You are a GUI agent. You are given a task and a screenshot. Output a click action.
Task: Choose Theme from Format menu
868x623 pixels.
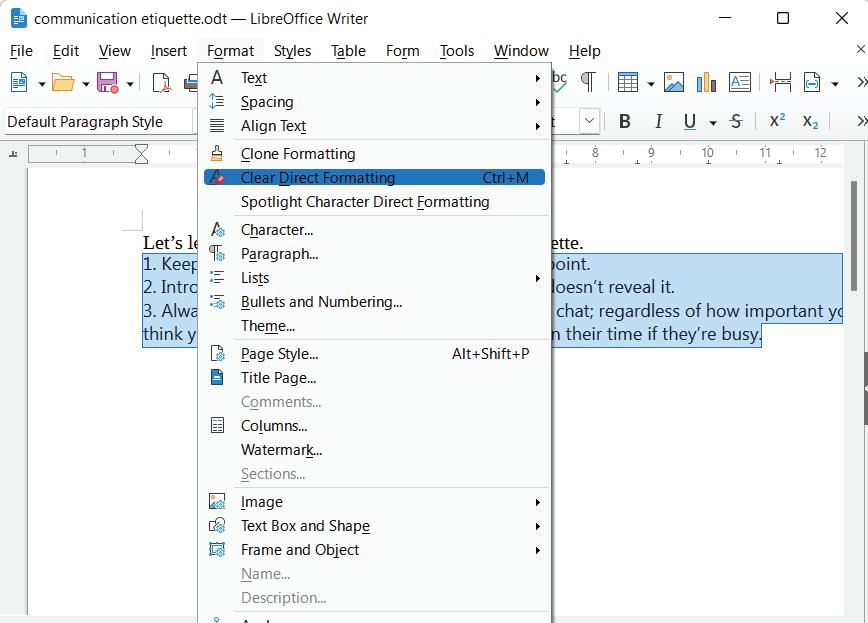pos(374,326)
